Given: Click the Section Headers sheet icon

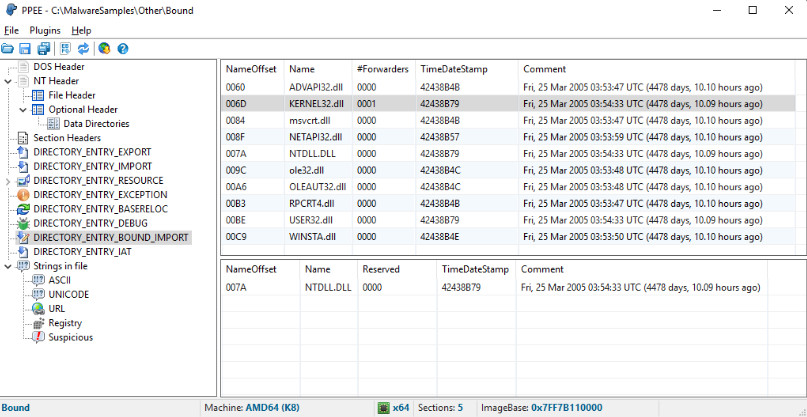Looking at the screenshot, I should click(23, 138).
